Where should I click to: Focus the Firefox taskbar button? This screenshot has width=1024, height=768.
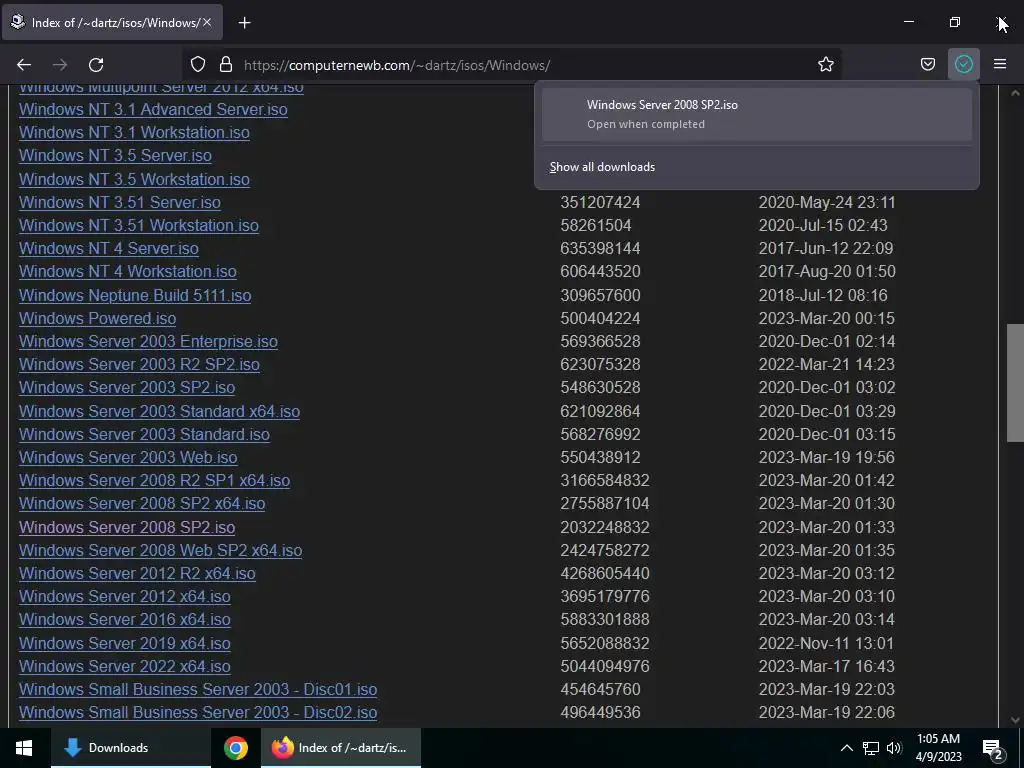coord(340,748)
